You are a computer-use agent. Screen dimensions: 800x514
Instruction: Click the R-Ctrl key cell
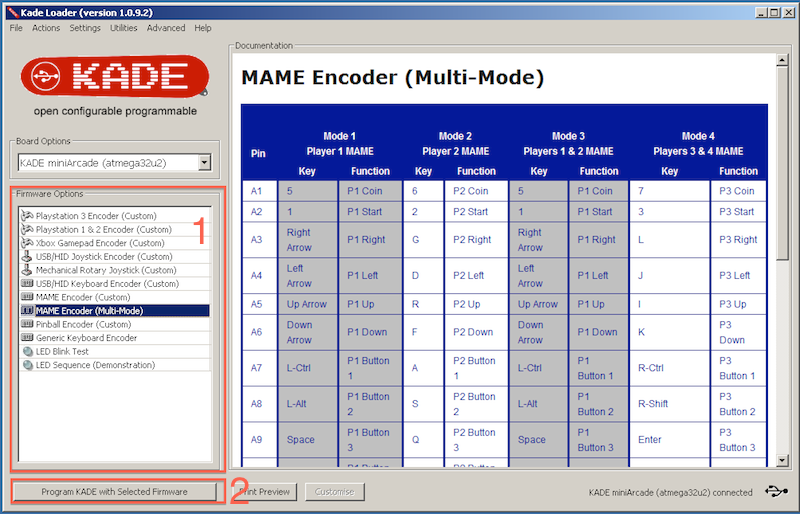[669, 368]
